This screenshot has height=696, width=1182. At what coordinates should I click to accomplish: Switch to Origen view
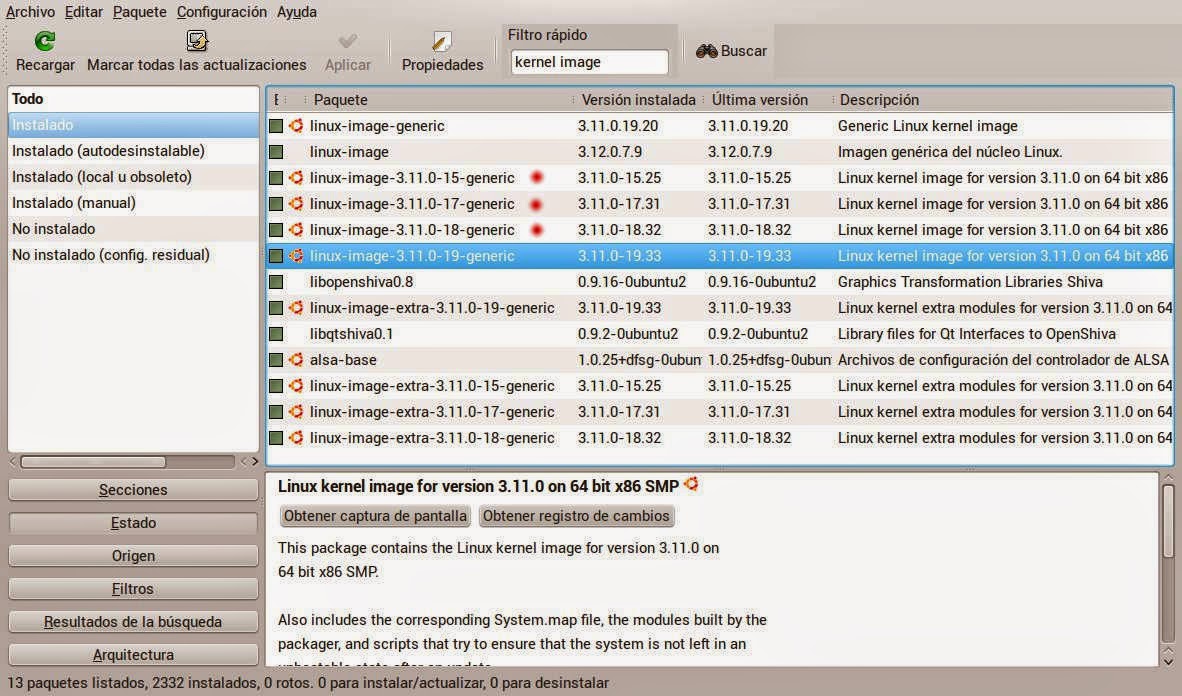133,556
